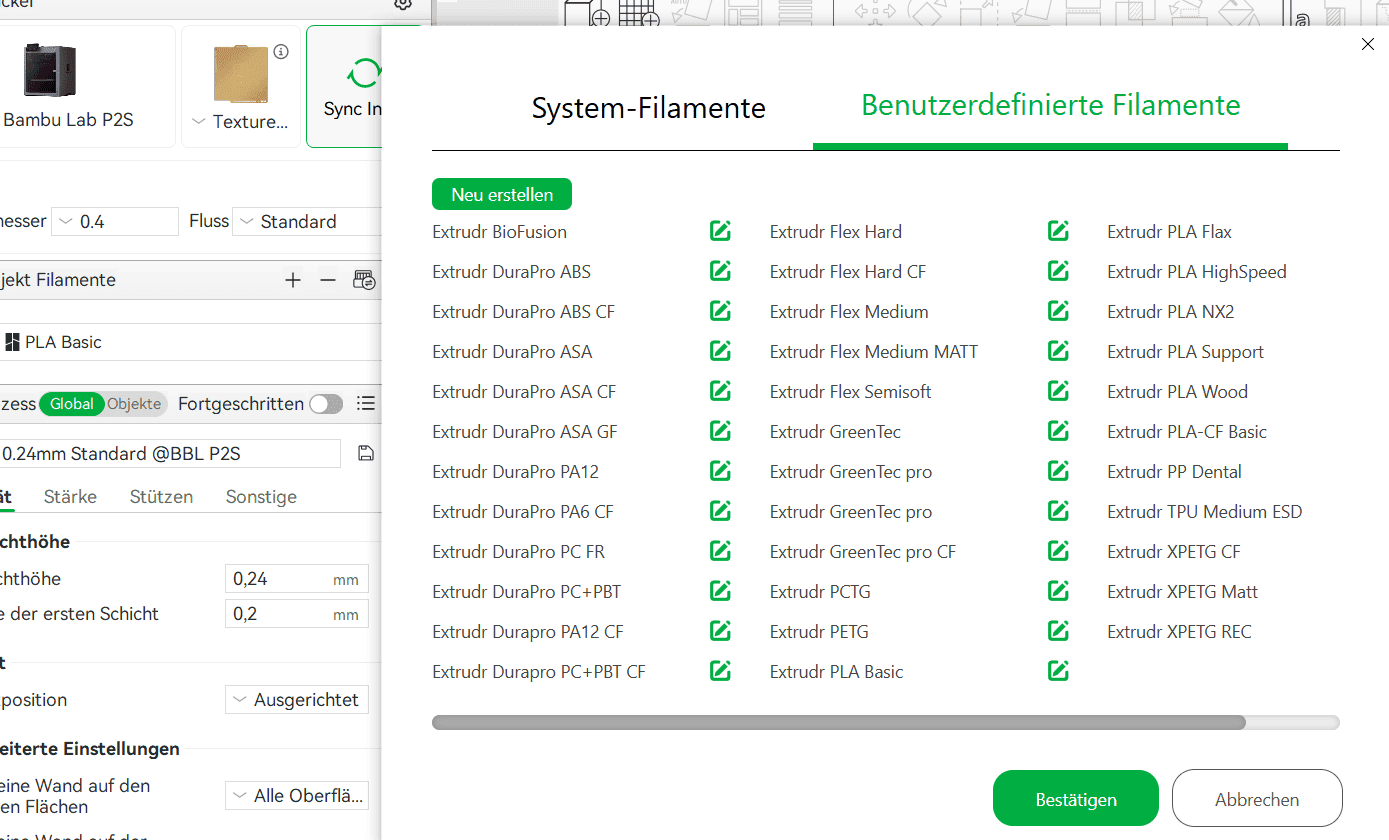Edit Extrudr Flex Hard CF filament
The height and width of the screenshot is (840, 1389).
1058,271
